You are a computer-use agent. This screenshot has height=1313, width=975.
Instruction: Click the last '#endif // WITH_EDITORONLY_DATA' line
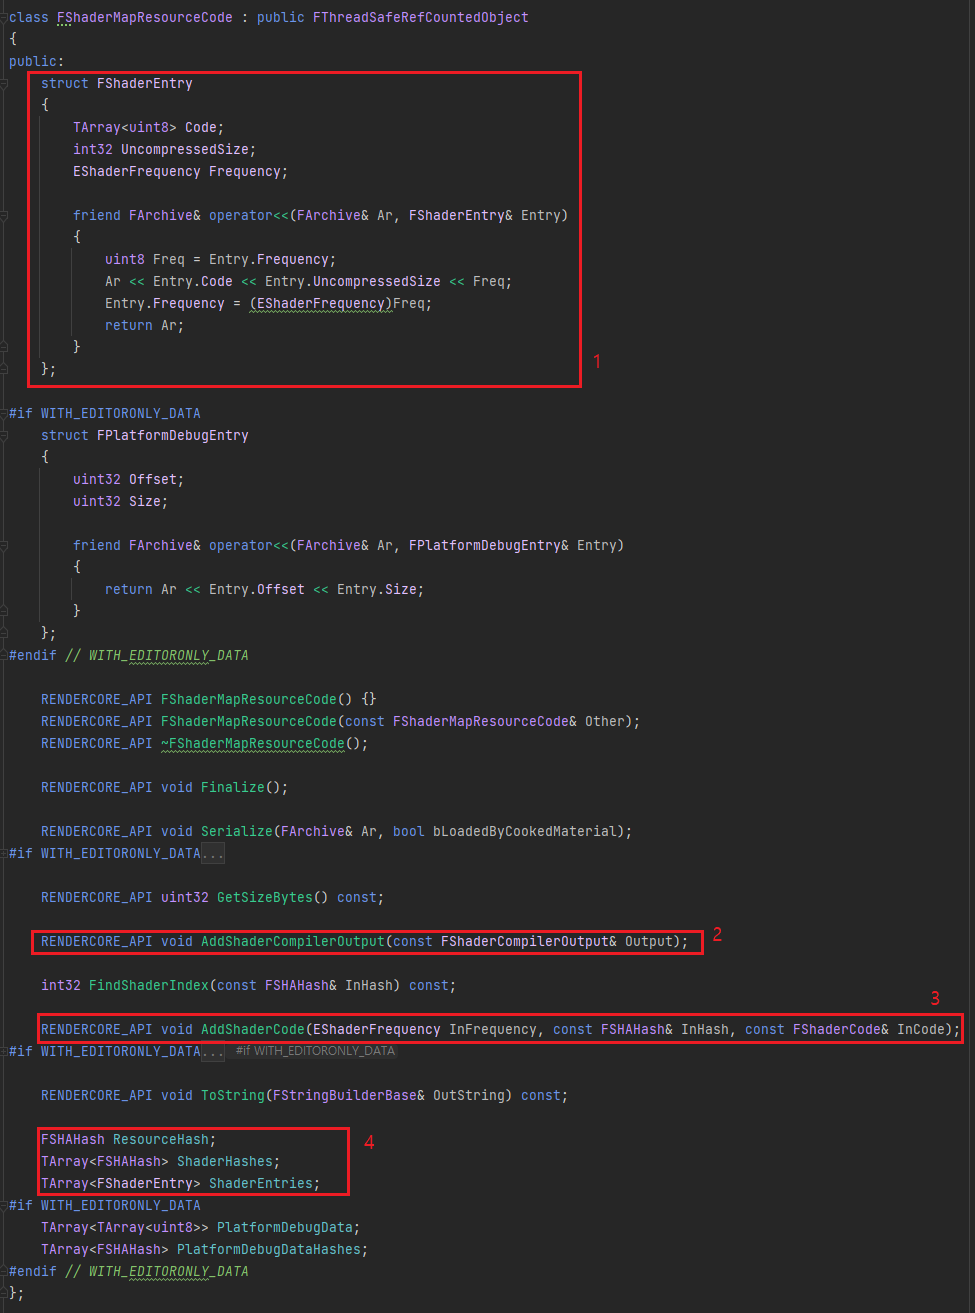(x=129, y=1271)
